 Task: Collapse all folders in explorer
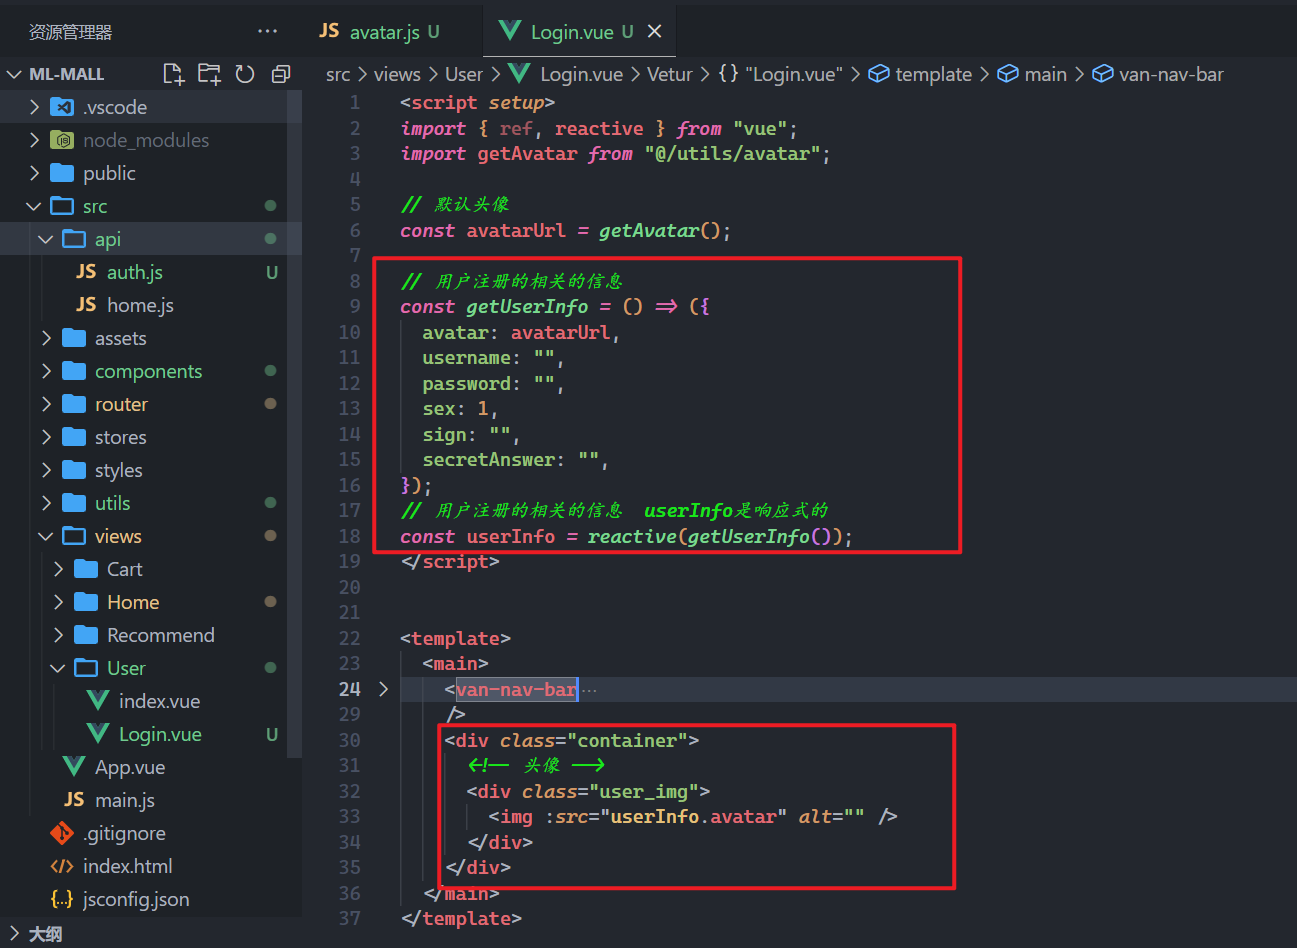pyautogui.click(x=281, y=74)
